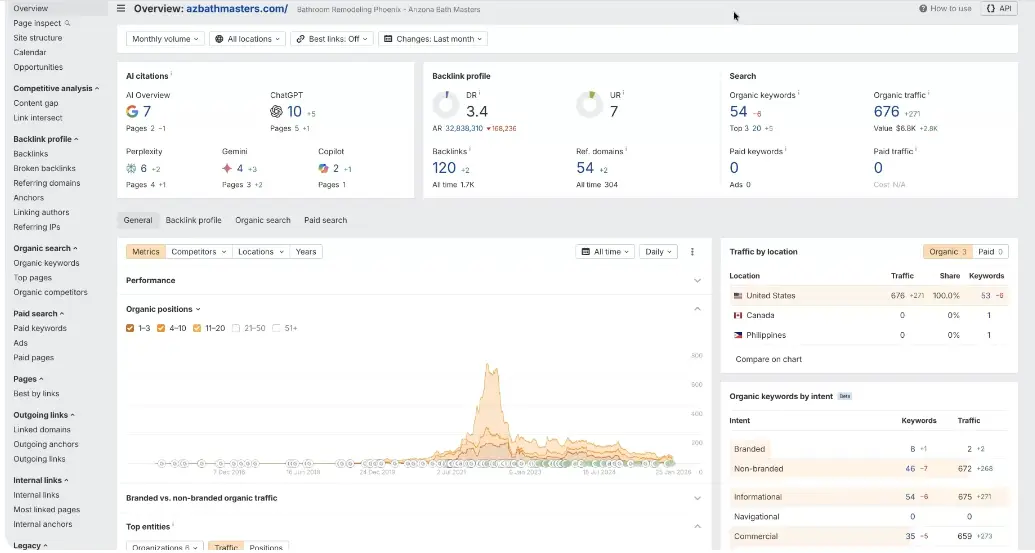Click the search icon beside Page inspect

point(67,23)
